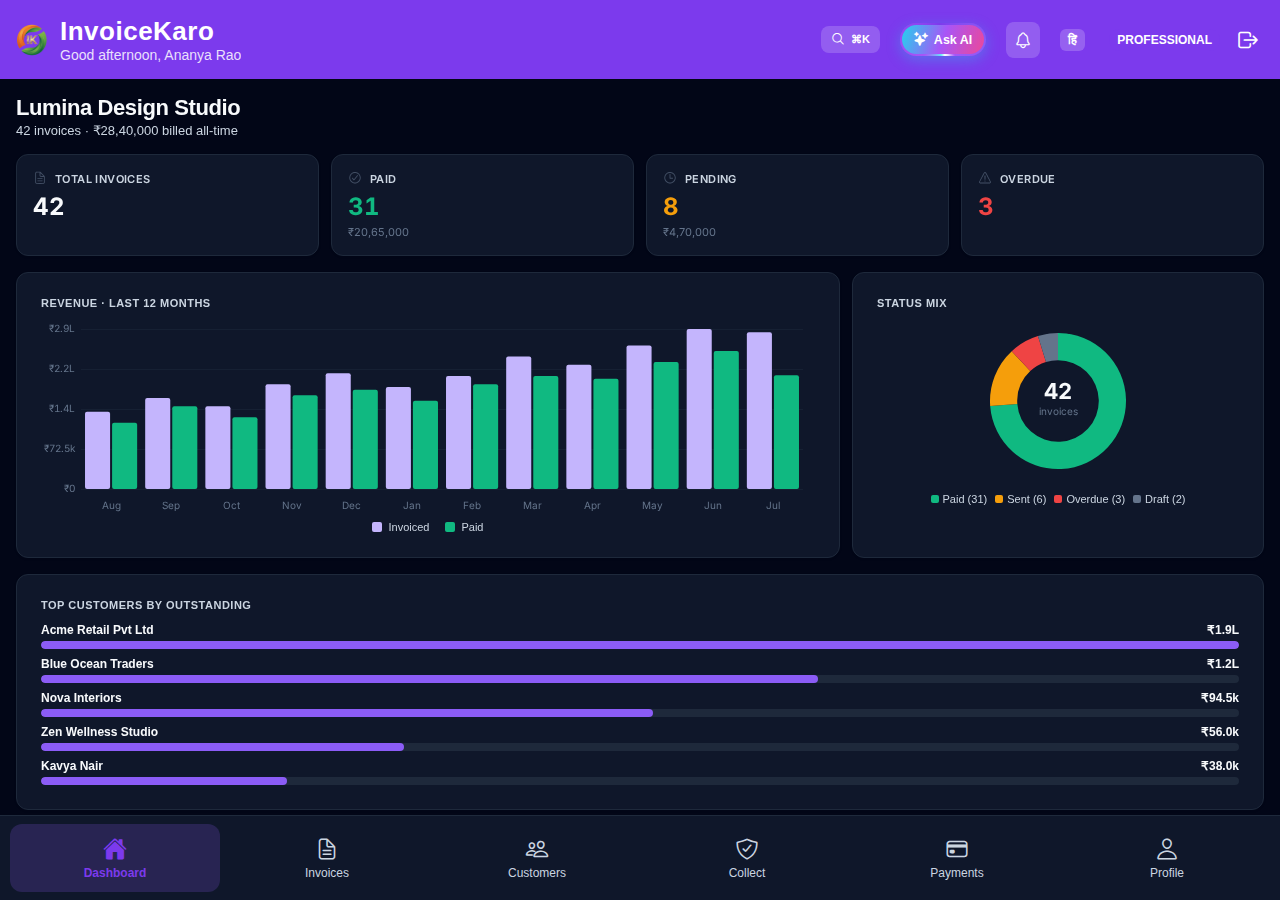Click the Draft (2) legend item
Viewport: 1280px width, 900px height.
point(1159,499)
